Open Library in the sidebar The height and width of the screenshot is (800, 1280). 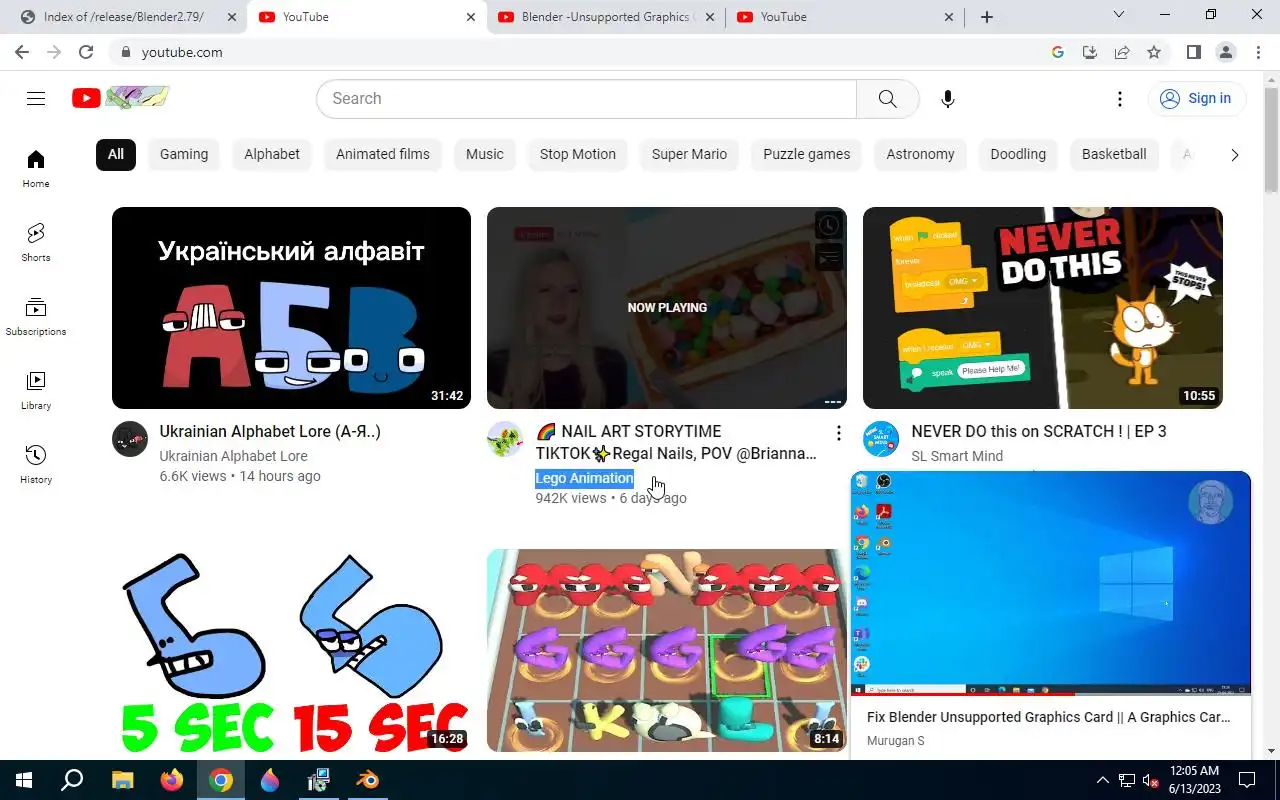(36, 390)
